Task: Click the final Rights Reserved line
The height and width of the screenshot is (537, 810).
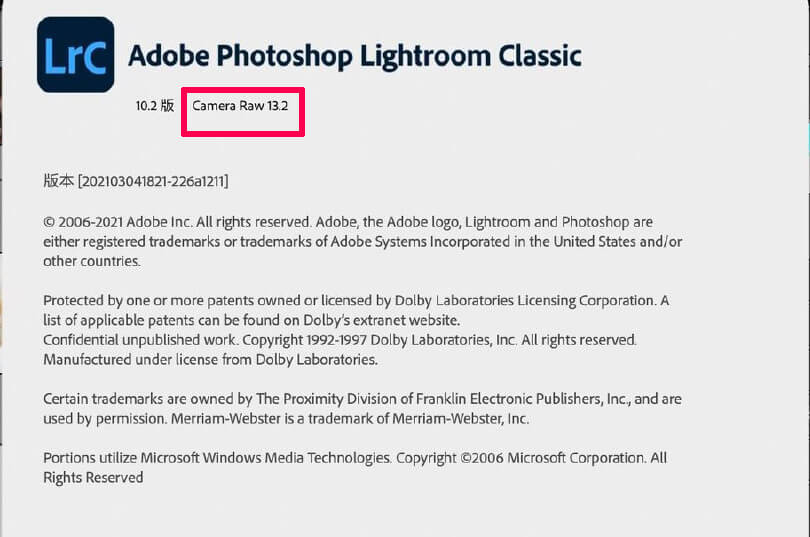Action: coord(93,477)
